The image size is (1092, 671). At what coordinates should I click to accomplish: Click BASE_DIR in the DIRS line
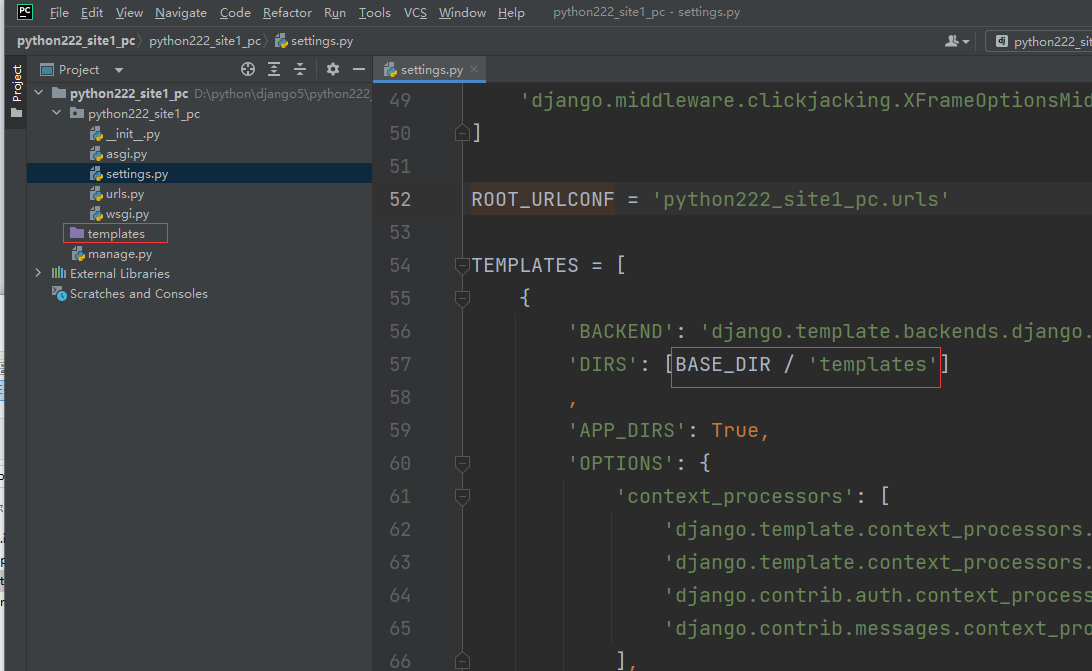pos(723,364)
